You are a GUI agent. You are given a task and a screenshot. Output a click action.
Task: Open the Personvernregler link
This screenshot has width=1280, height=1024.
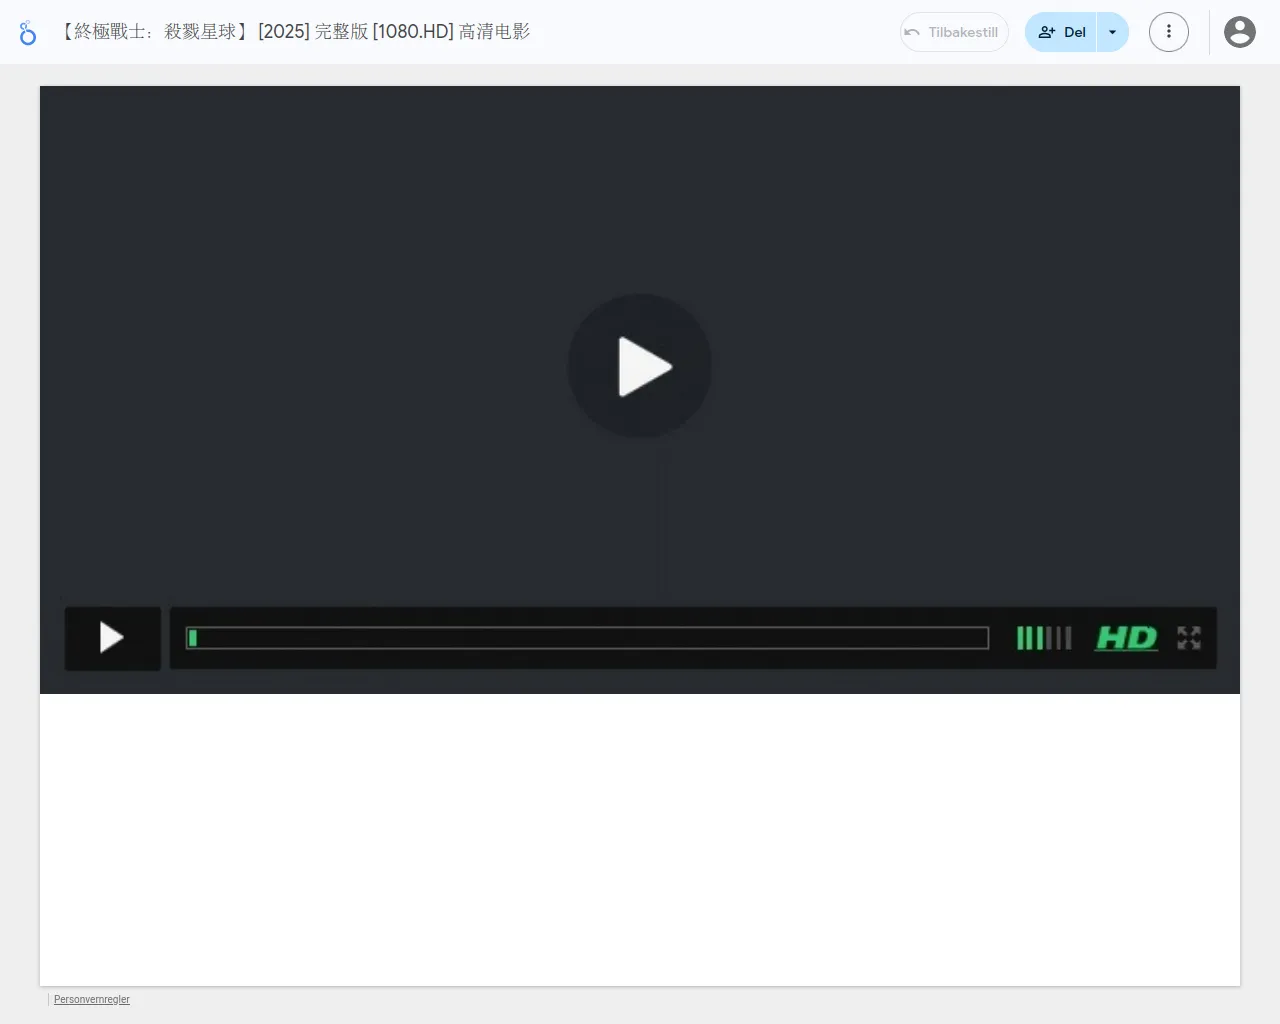point(92,999)
